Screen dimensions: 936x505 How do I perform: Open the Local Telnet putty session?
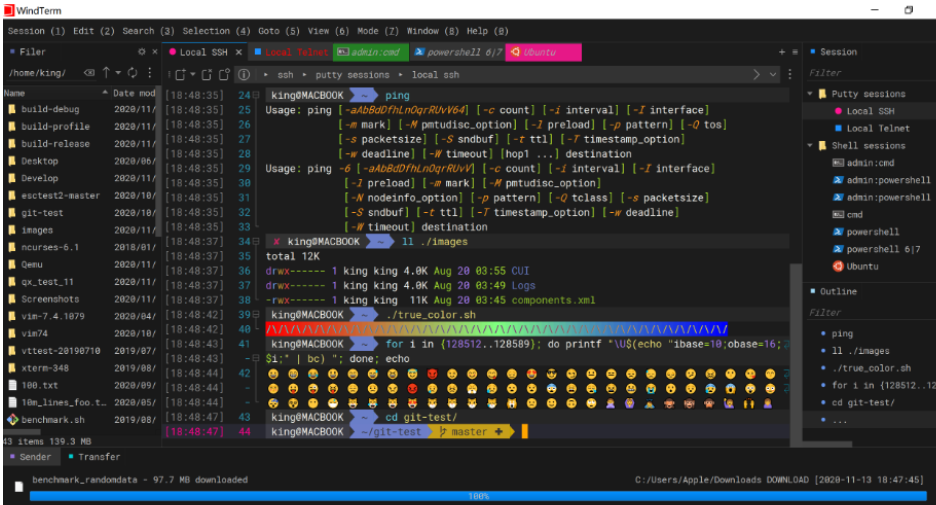(877, 128)
